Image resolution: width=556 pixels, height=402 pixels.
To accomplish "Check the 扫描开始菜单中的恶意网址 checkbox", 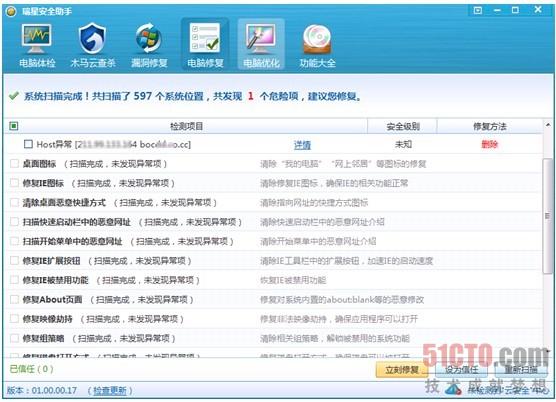I will [x=15, y=241].
